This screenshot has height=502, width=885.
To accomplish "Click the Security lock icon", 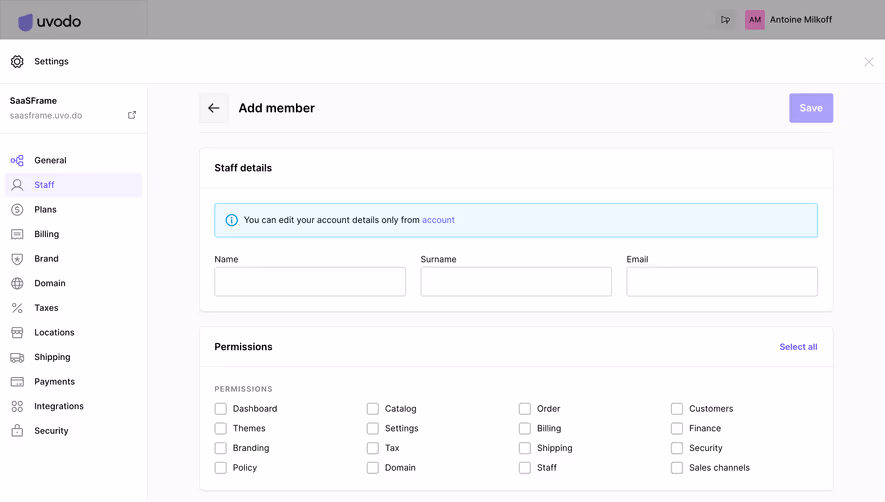I will pyautogui.click(x=17, y=430).
